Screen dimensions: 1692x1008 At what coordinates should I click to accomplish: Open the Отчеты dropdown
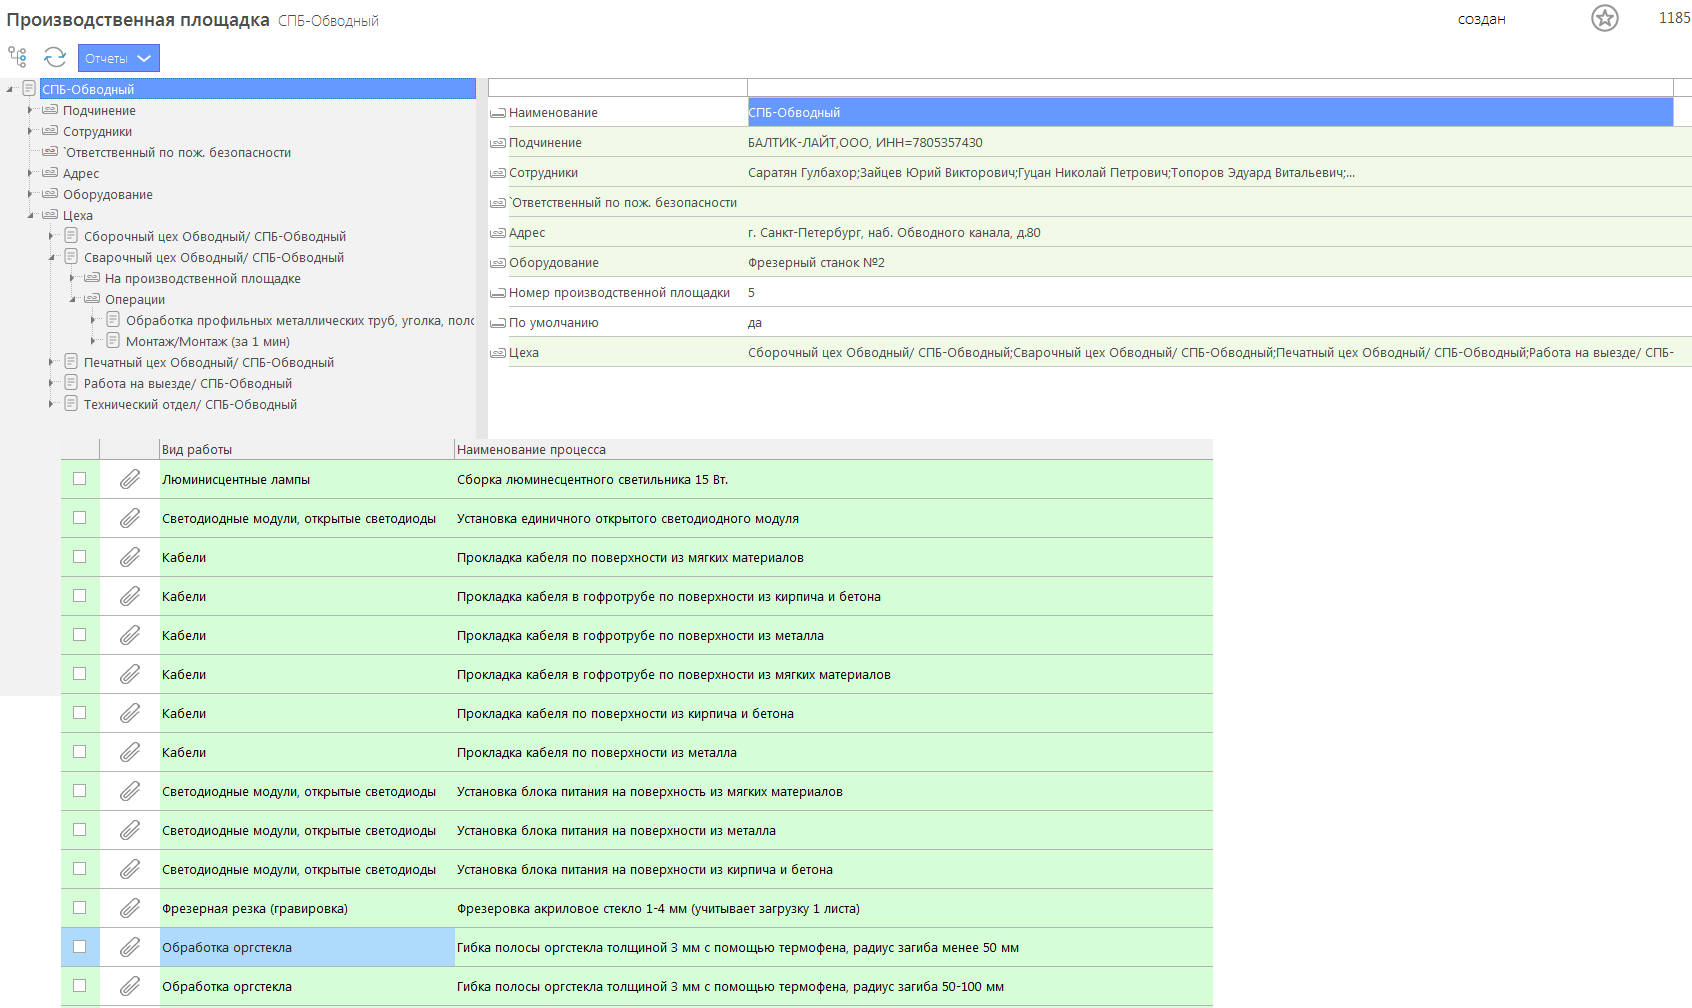click(118, 58)
